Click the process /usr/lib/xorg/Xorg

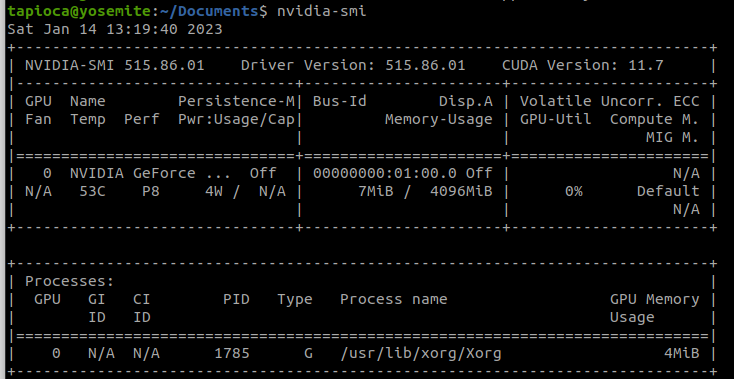[421, 353]
